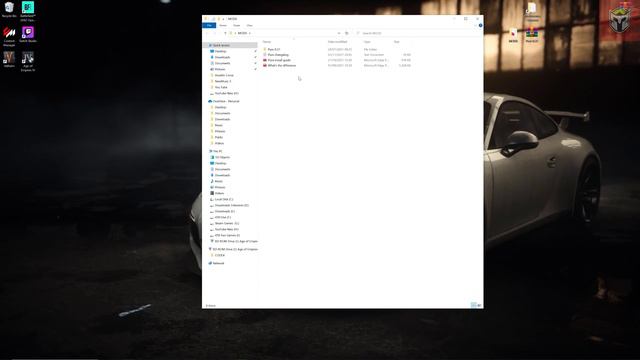640x360 pixels.
Task: Open 3D Objects under This PC
Action: (x=222, y=157)
